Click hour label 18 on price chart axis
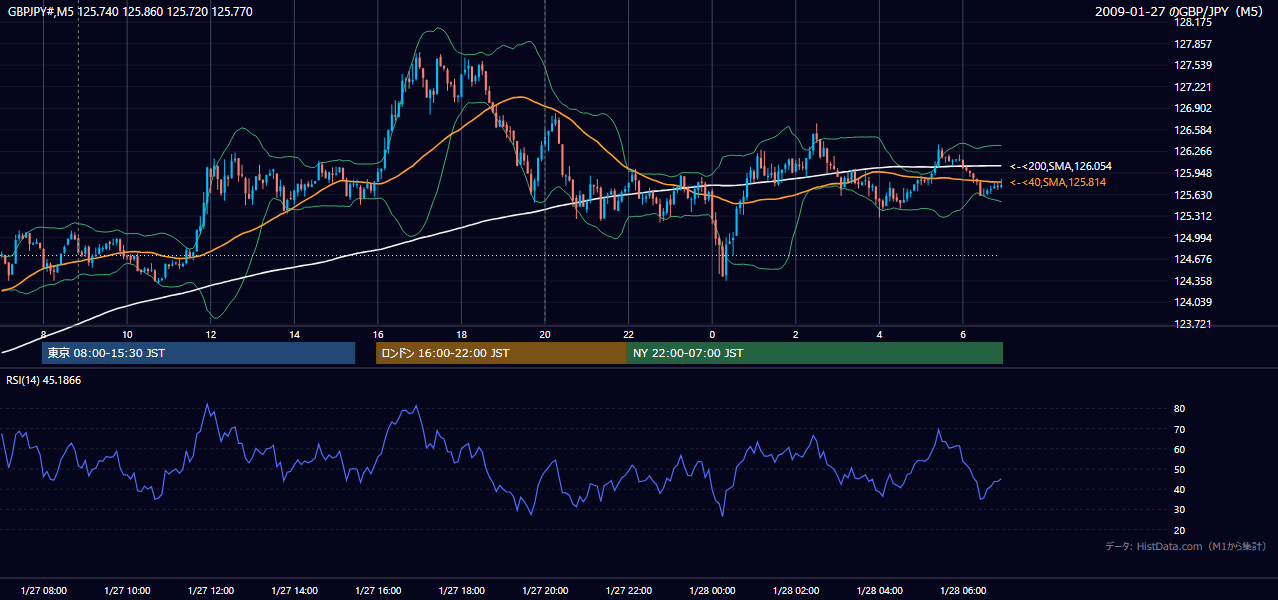The height and width of the screenshot is (600, 1278). coord(461,334)
